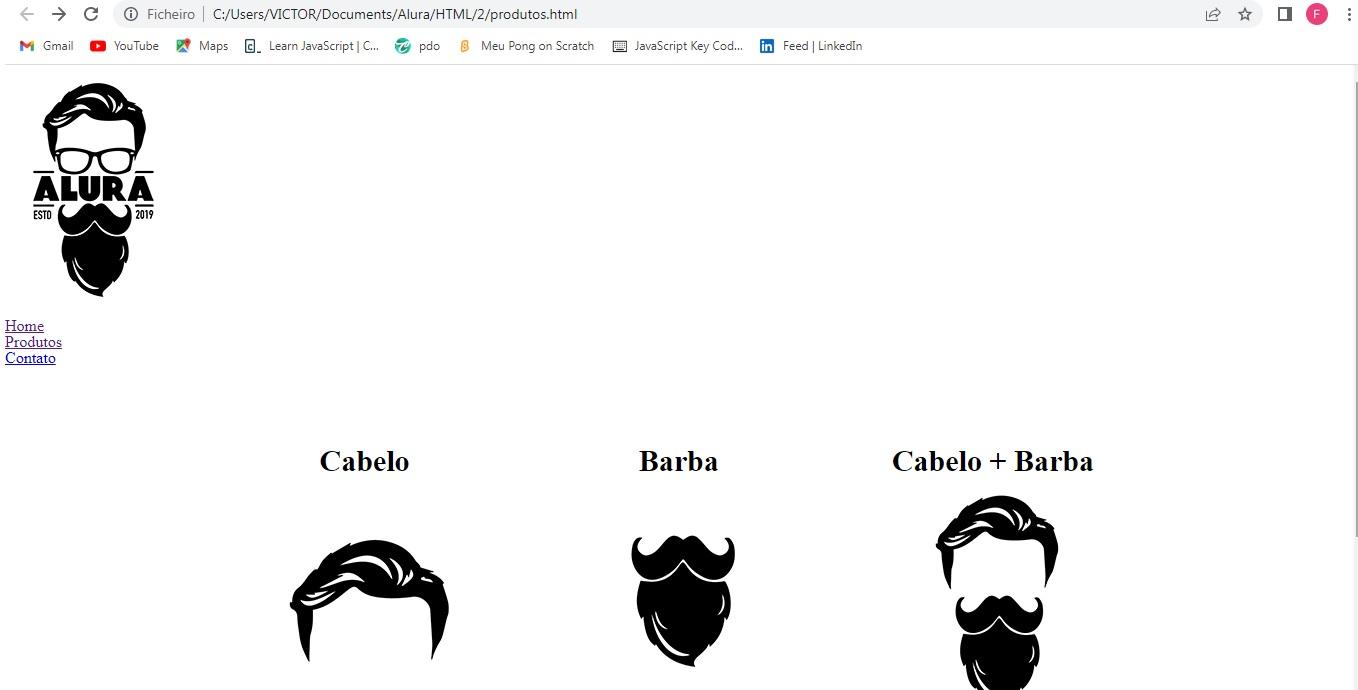Open the Maps bookmark

point(202,46)
